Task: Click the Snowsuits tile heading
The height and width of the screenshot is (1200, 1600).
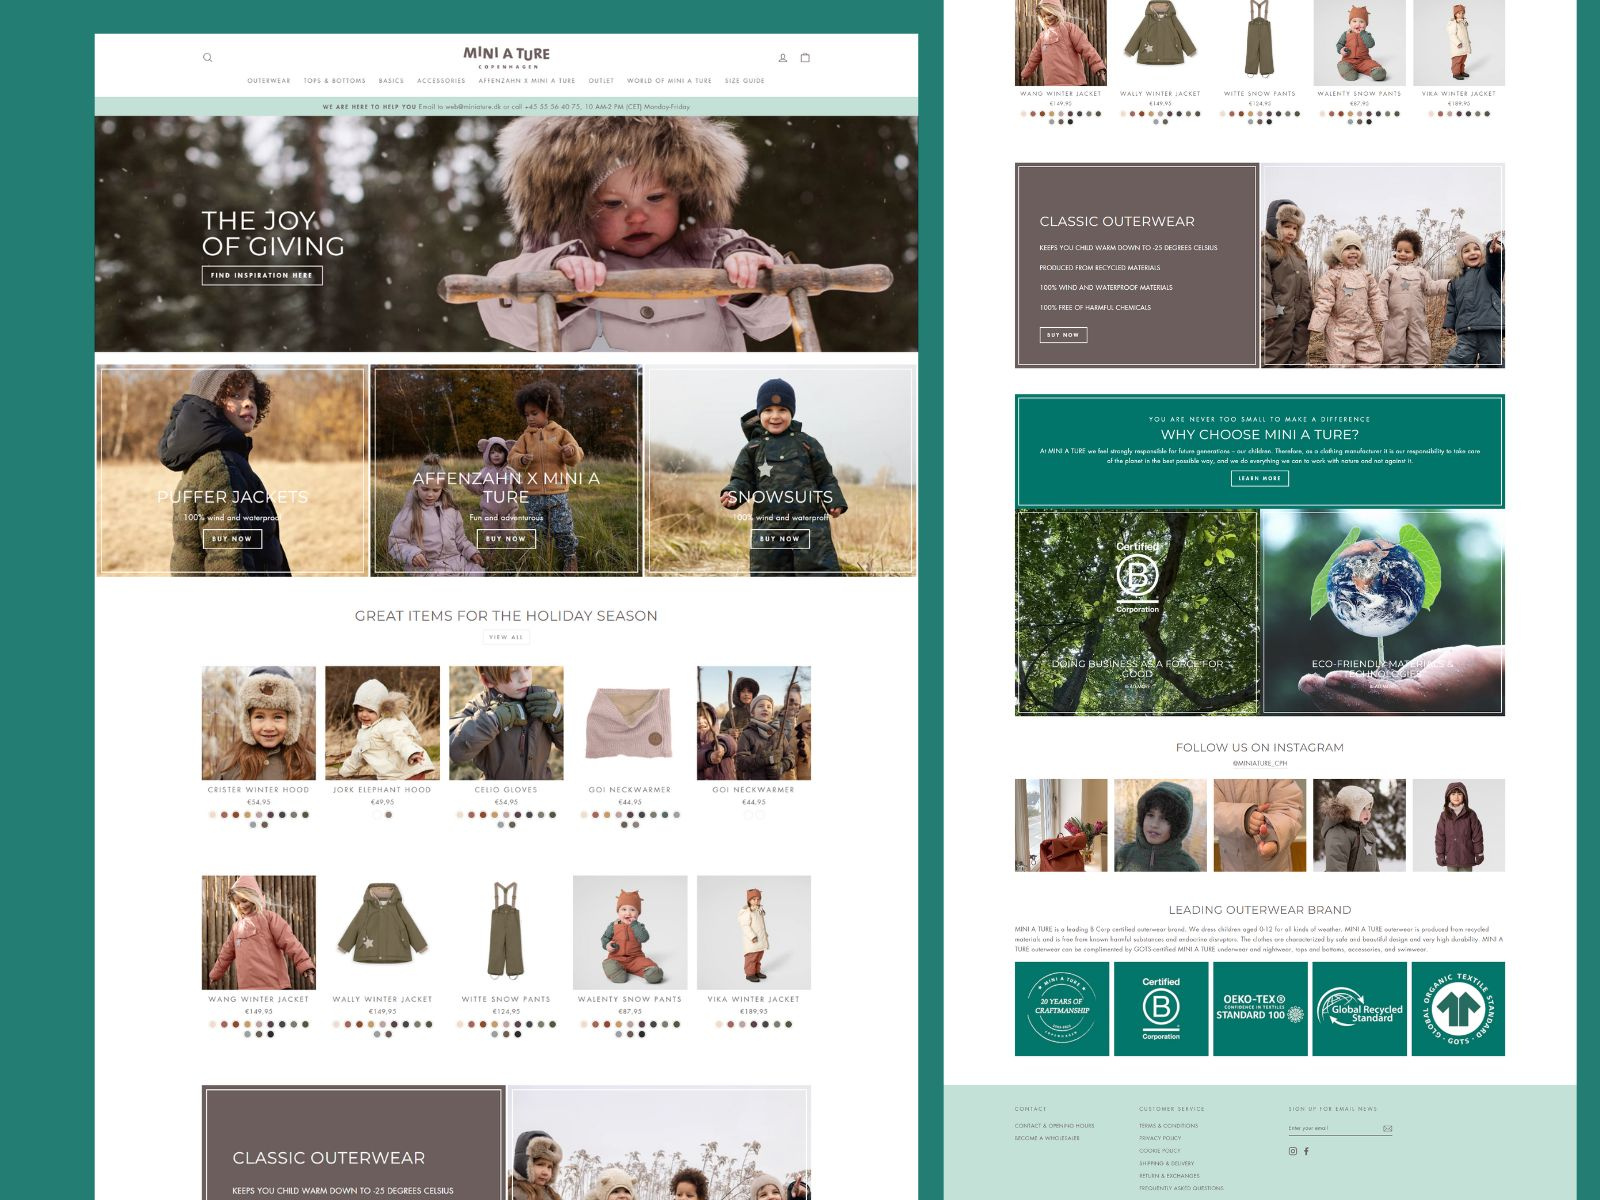Action: pos(780,497)
